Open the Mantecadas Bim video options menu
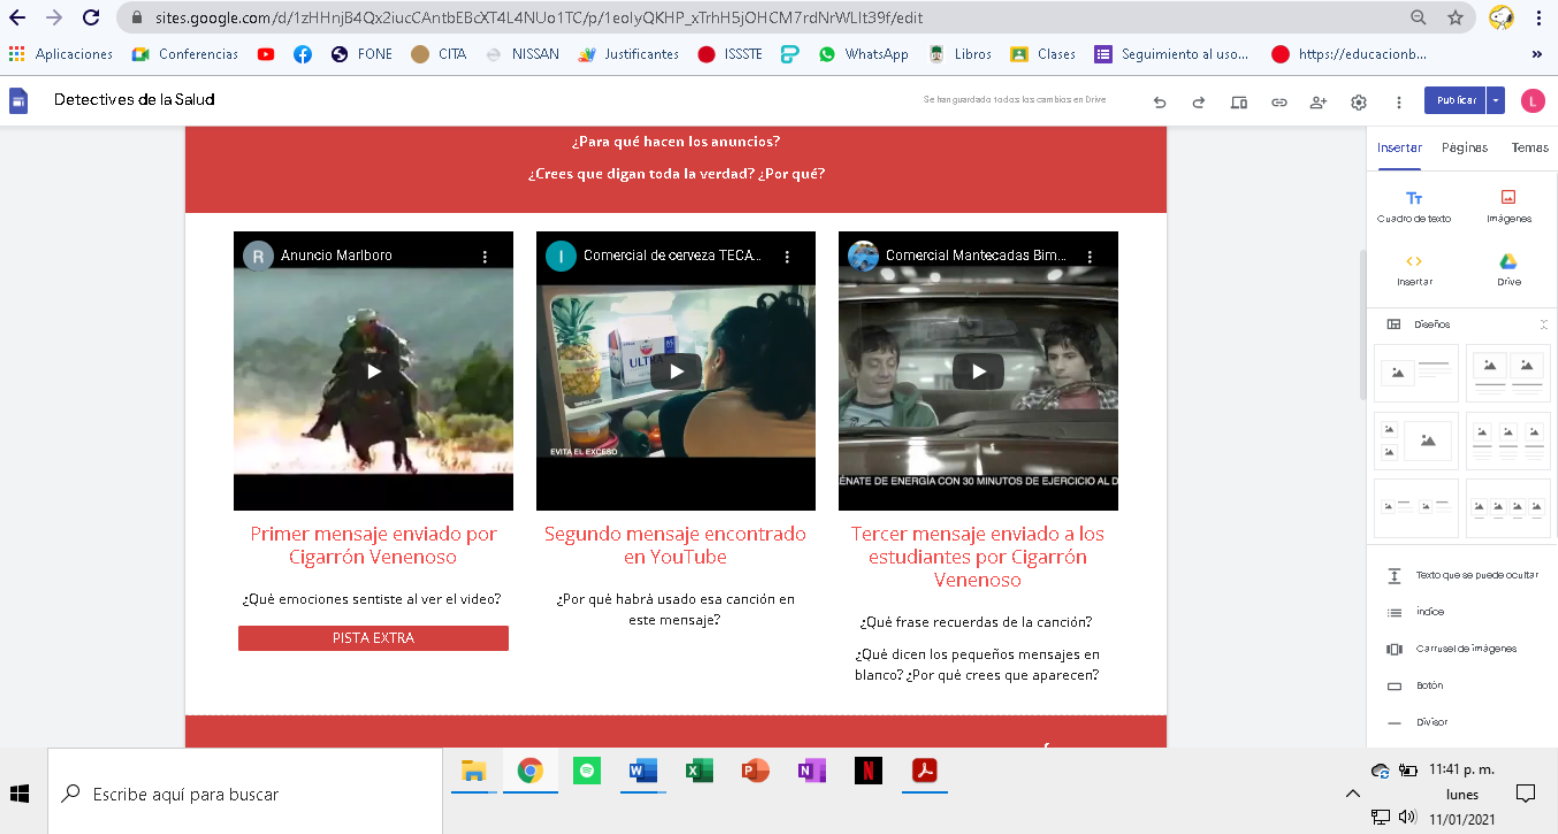Image resolution: width=1558 pixels, height=834 pixels. click(1089, 257)
